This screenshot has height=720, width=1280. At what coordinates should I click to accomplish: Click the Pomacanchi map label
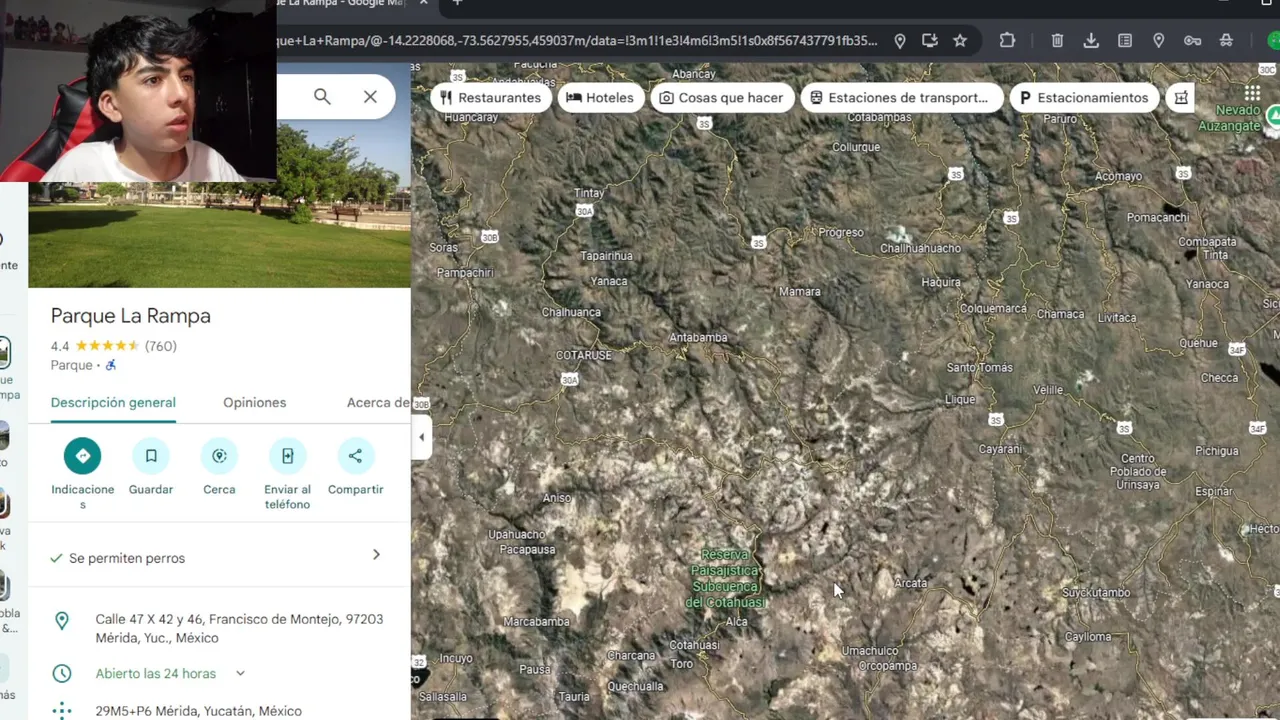(1158, 218)
